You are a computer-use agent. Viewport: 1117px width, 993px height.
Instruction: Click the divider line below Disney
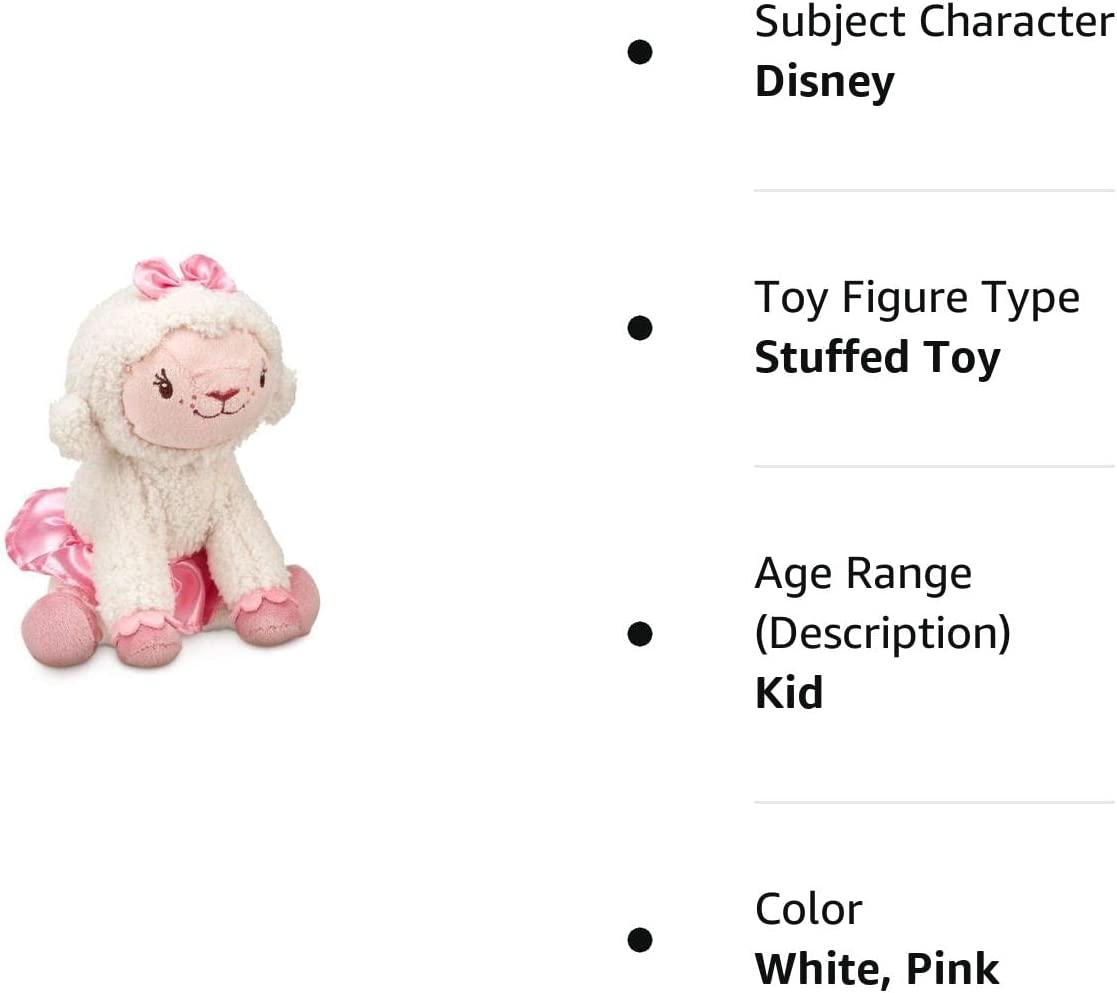coord(935,190)
